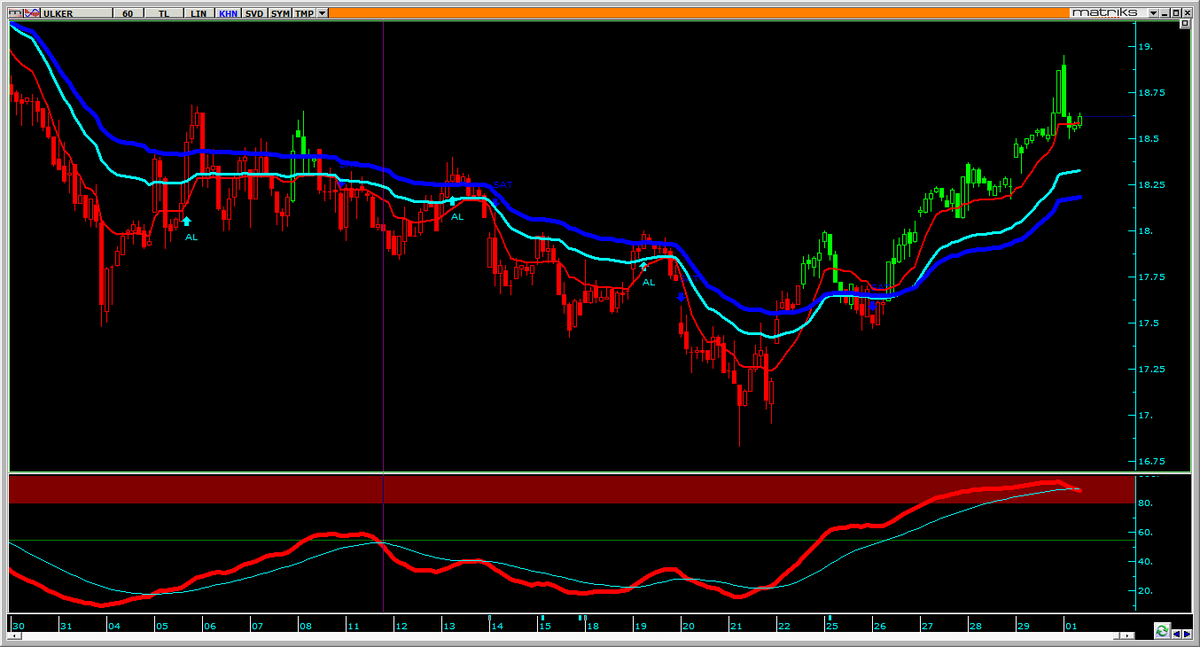Click indicator axis value 60.
The image size is (1200, 647).
coord(1145,532)
